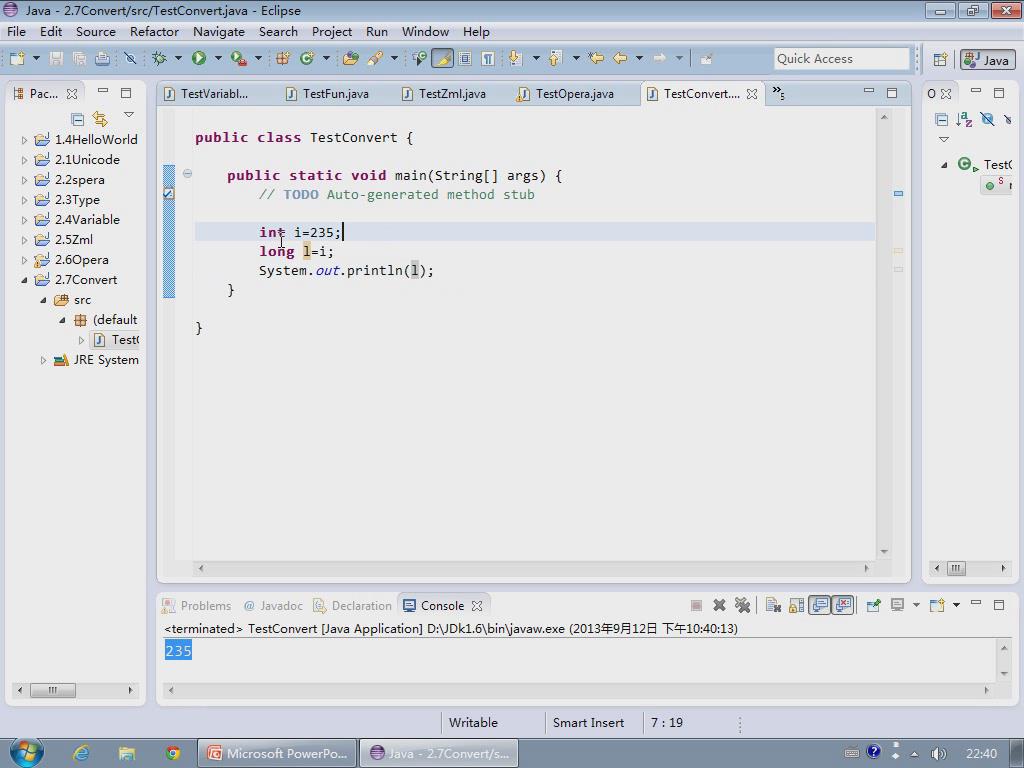Image resolution: width=1024 pixels, height=768 pixels.
Task: Open Internet Explorer from the taskbar
Action: click(x=81, y=753)
